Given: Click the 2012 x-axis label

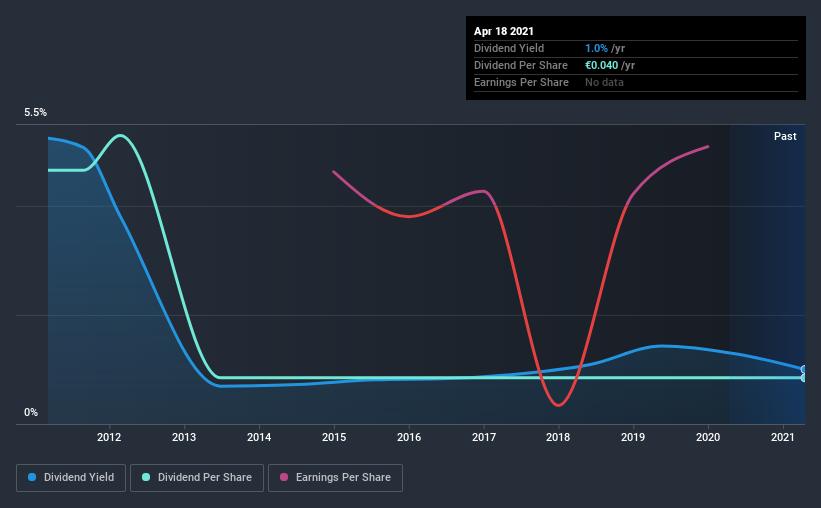Looking at the screenshot, I should [109, 437].
